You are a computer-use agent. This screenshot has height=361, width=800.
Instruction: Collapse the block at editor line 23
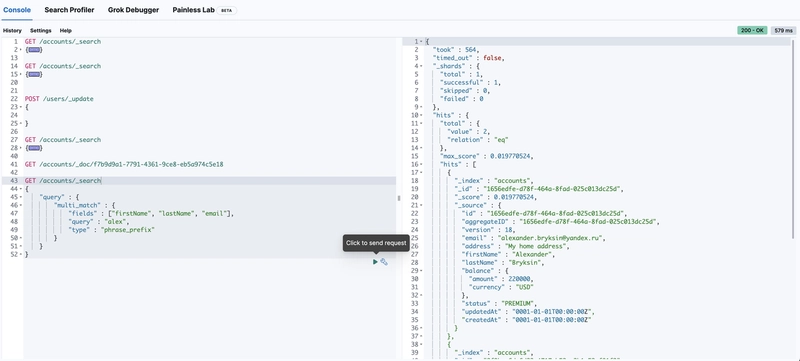click(x=20, y=107)
